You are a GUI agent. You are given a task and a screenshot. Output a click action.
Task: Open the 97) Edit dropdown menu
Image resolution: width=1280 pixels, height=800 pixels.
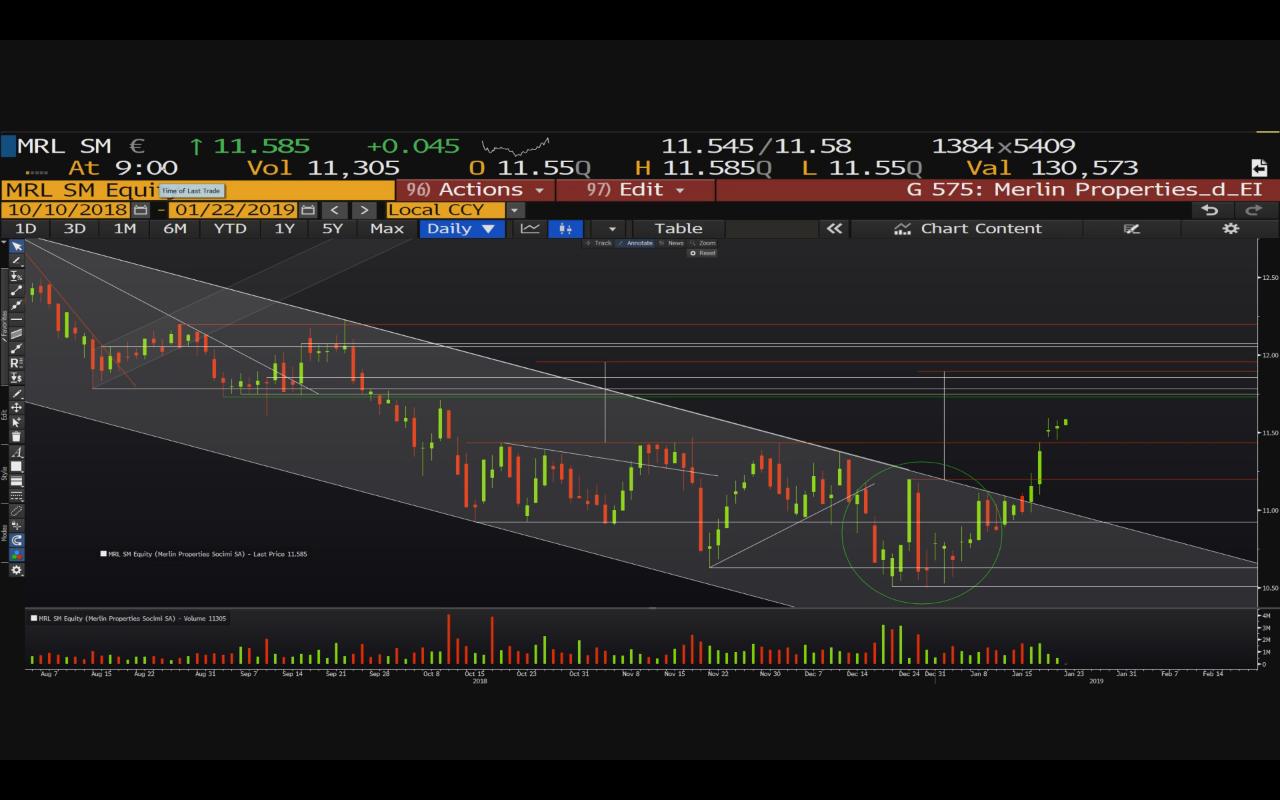coord(636,190)
